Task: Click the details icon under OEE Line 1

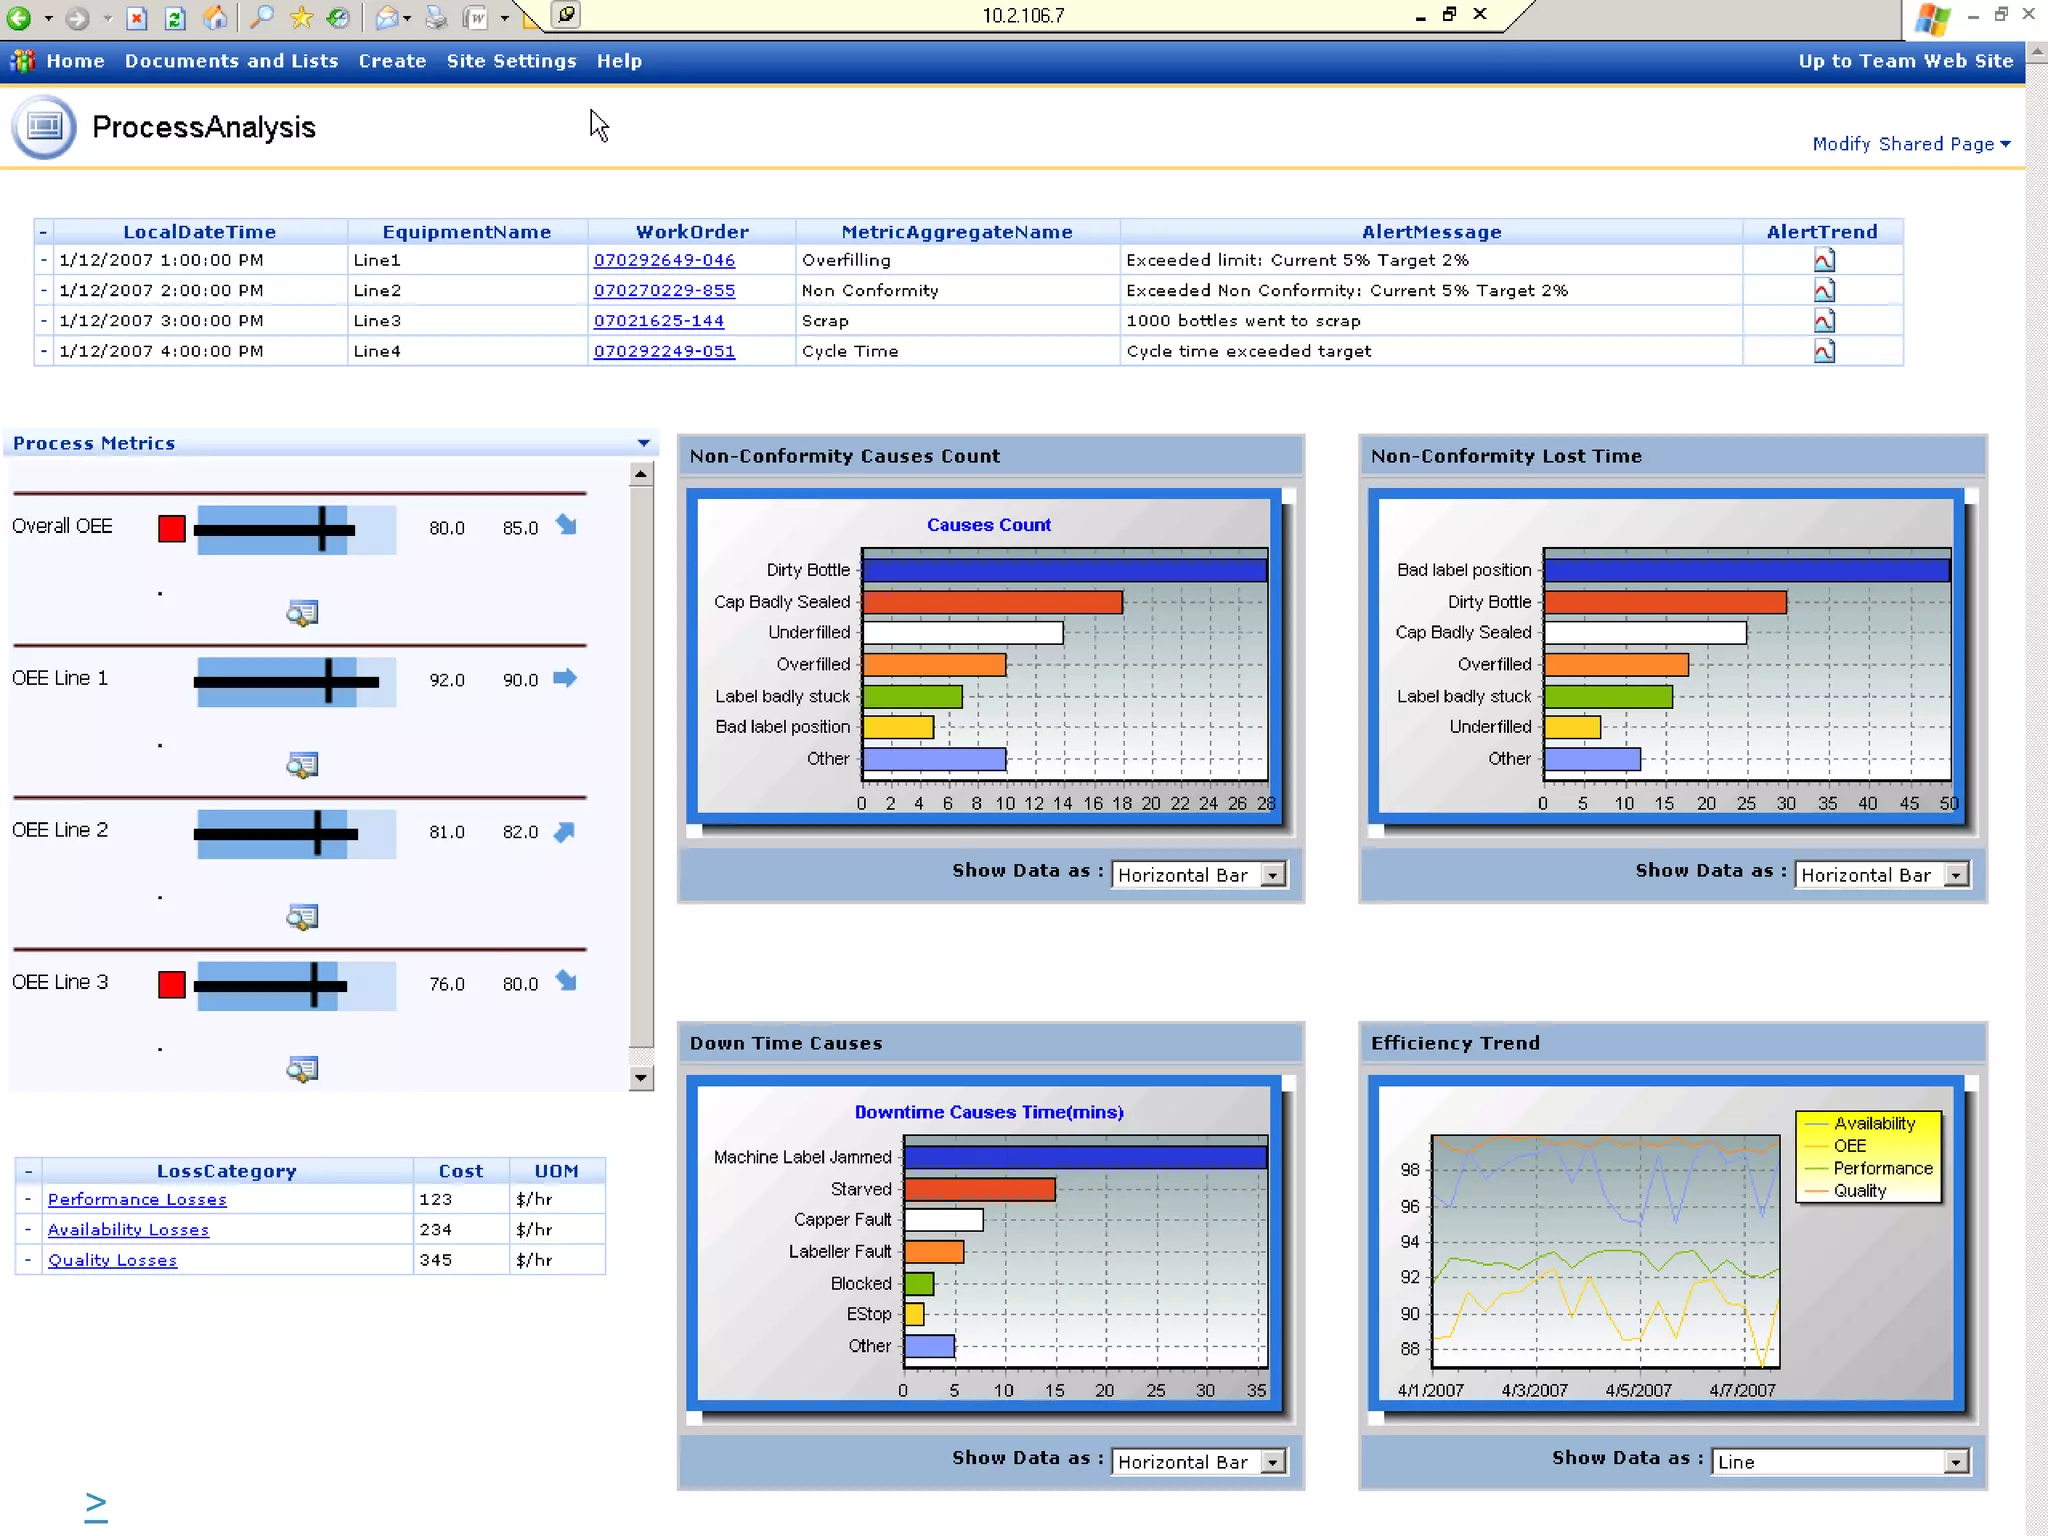Action: click(x=302, y=765)
